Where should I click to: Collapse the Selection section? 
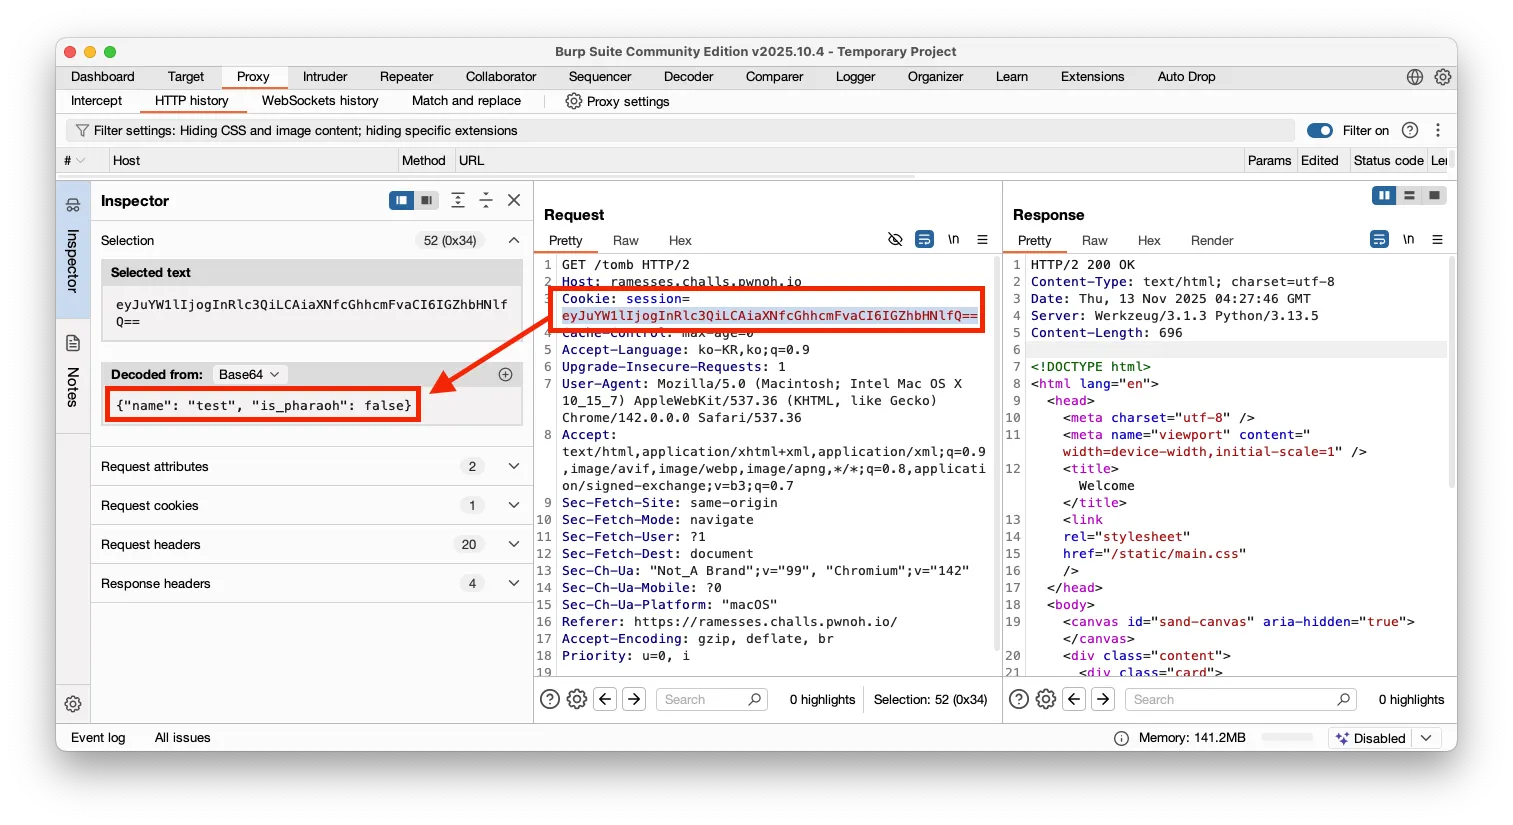[514, 240]
